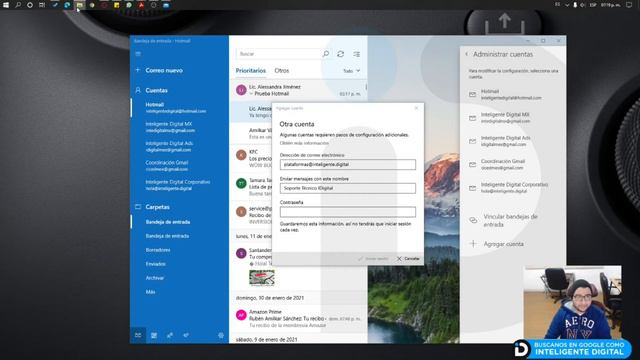Image resolution: width=640 pixels, height=360 pixels.
Task: Go back with arrow in Administrar cuentas
Action: [x=467, y=54]
